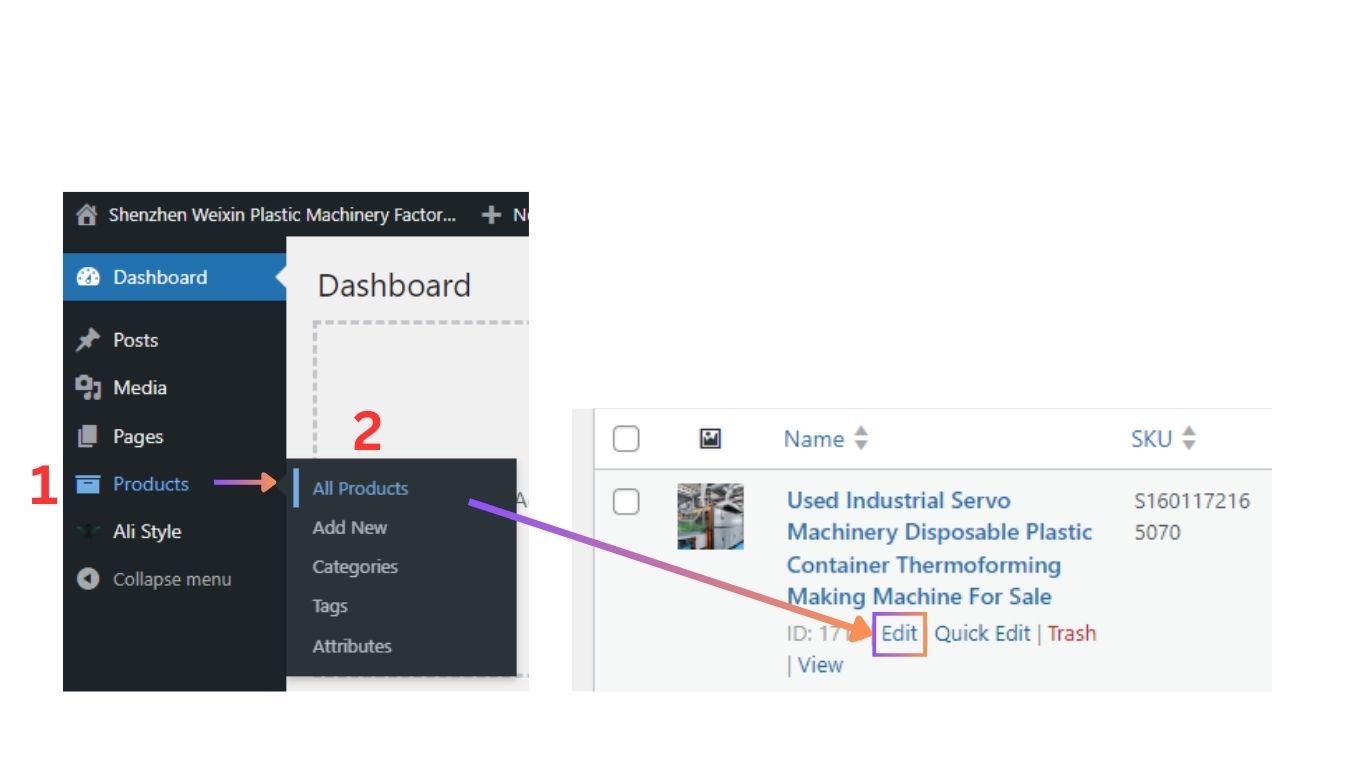Open the thermoforming machine product thumbnail
Viewport: 1366px width, 768px height.
(x=710, y=517)
